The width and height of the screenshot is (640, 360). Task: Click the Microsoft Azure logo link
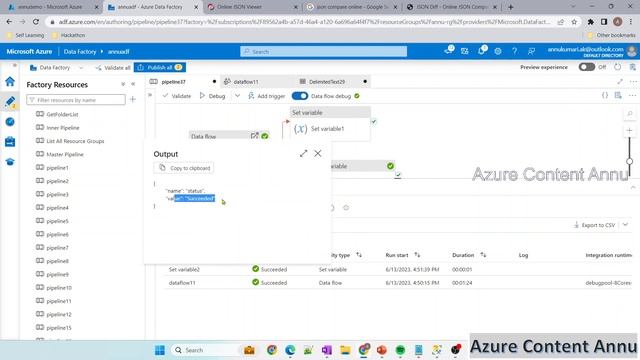(x=29, y=51)
